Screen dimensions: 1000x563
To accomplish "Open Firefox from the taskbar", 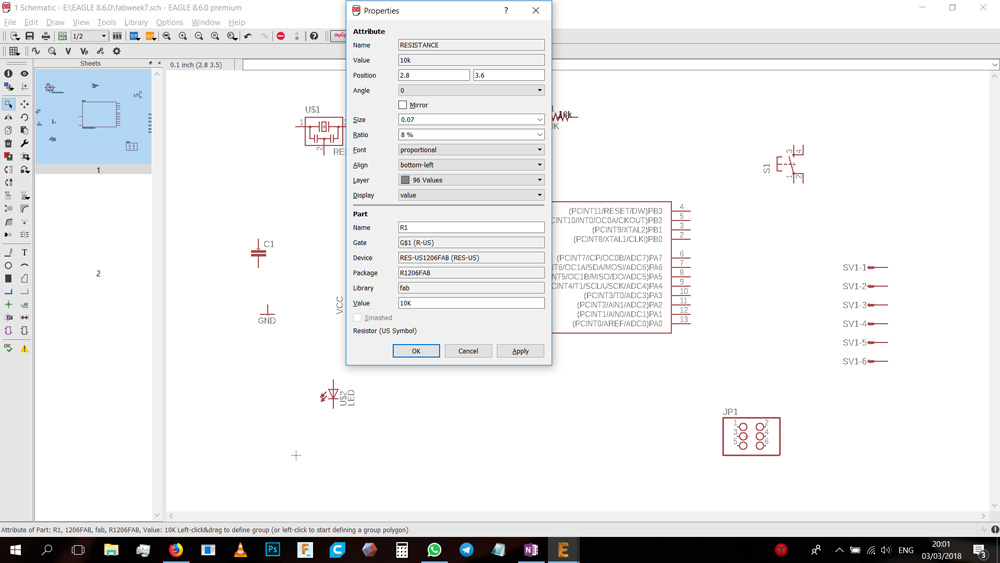I will click(175, 550).
